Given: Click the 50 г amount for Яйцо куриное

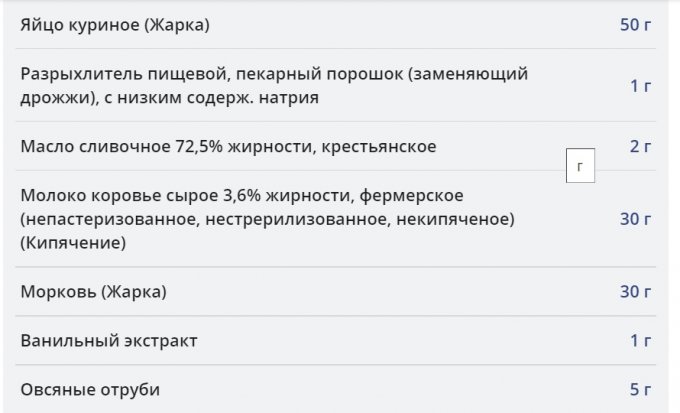Looking at the screenshot, I should coord(635,25).
